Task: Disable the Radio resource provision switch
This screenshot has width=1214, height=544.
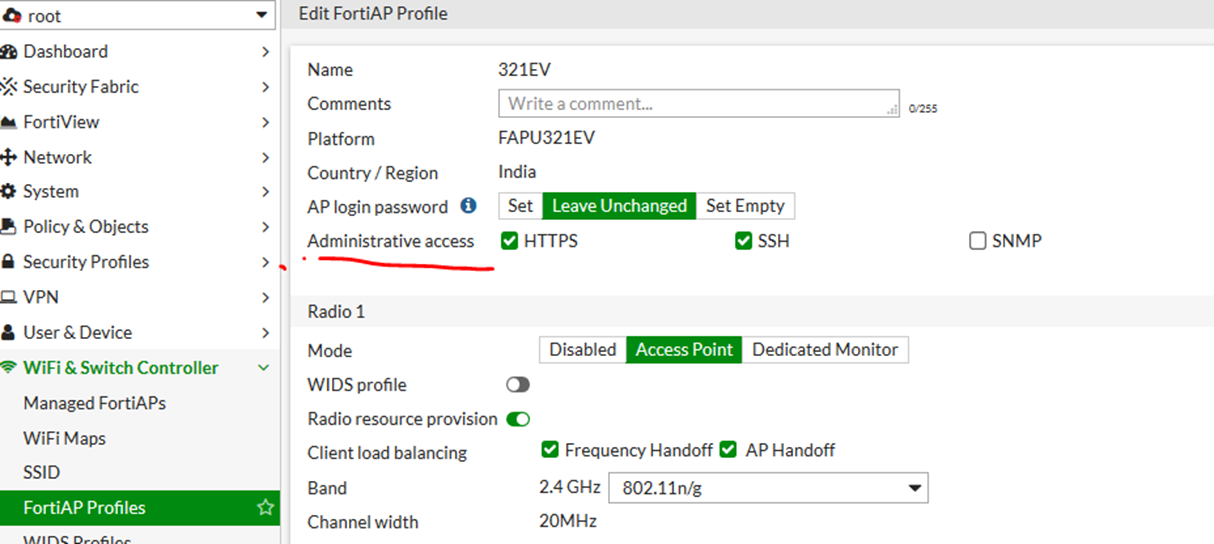Action: 518,419
